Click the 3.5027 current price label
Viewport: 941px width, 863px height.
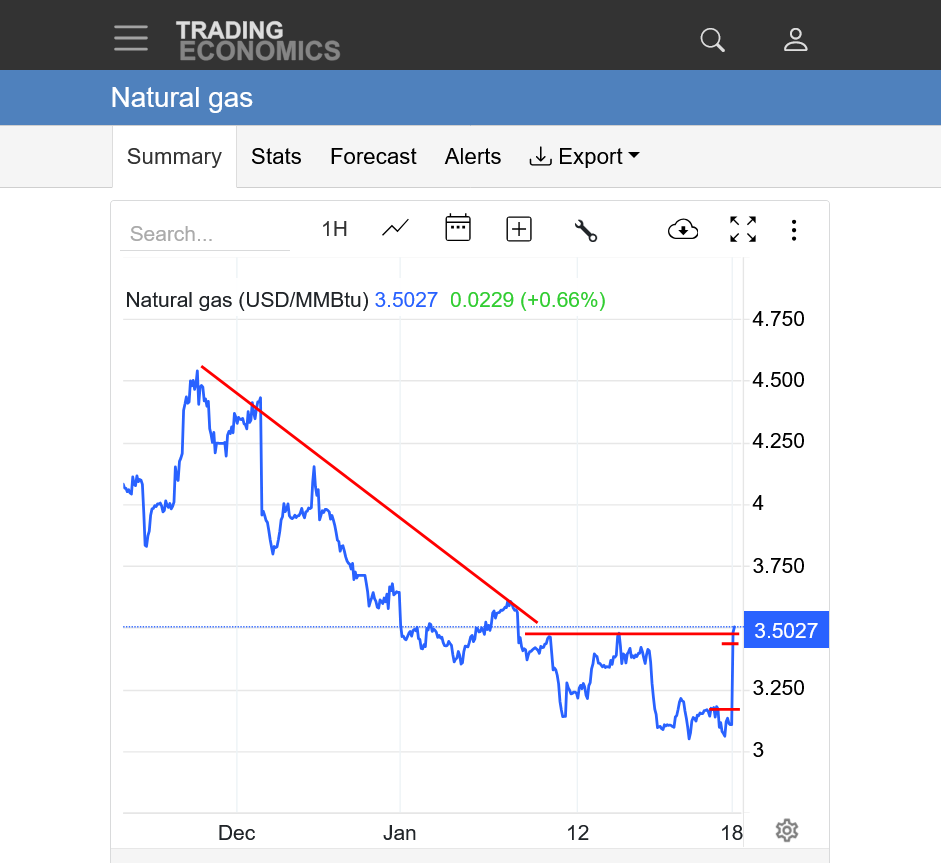[x=786, y=631]
